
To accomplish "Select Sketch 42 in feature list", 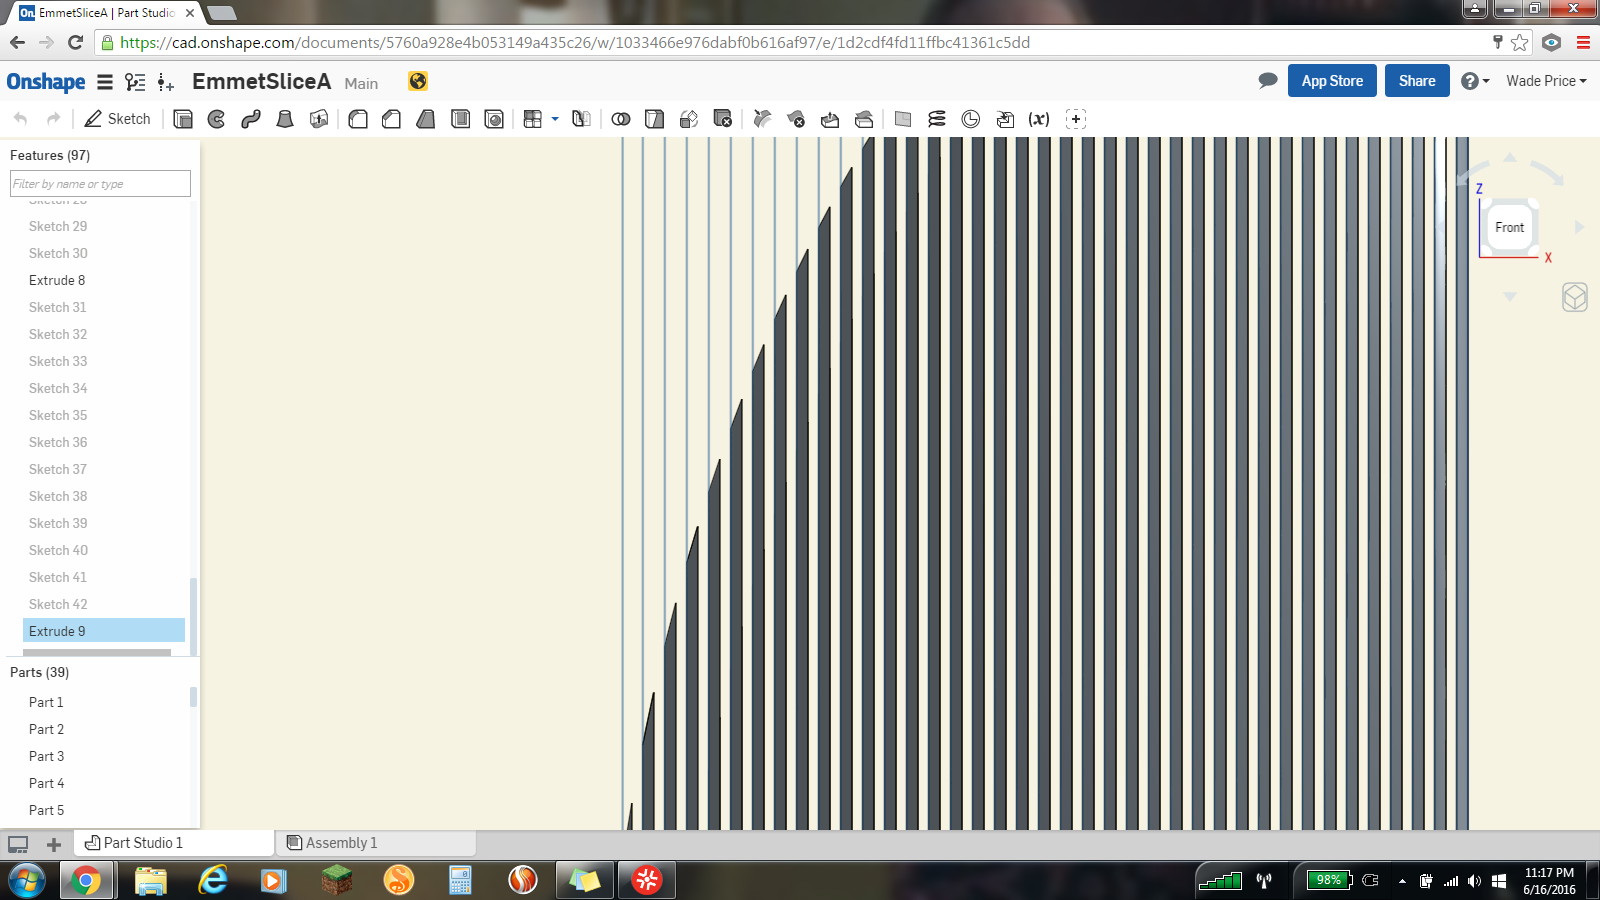I will (58, 604).
